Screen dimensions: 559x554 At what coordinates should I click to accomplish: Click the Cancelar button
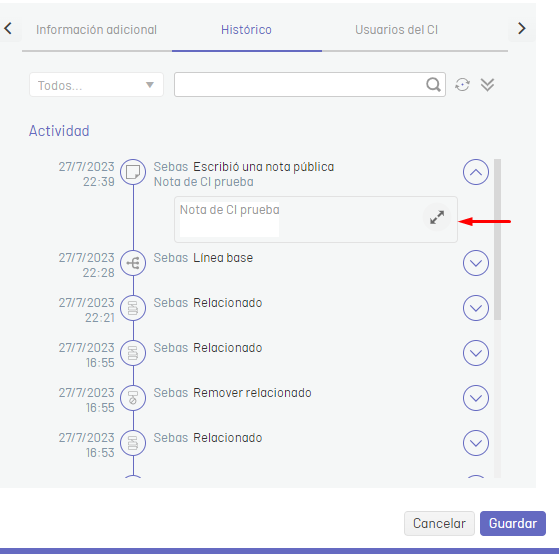[439, 523]
